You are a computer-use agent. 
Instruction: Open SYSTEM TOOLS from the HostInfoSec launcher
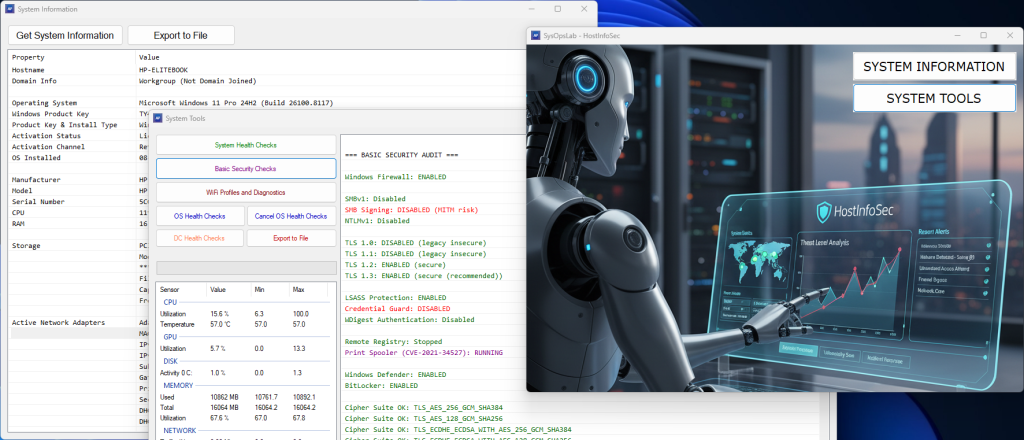(933, 99)
